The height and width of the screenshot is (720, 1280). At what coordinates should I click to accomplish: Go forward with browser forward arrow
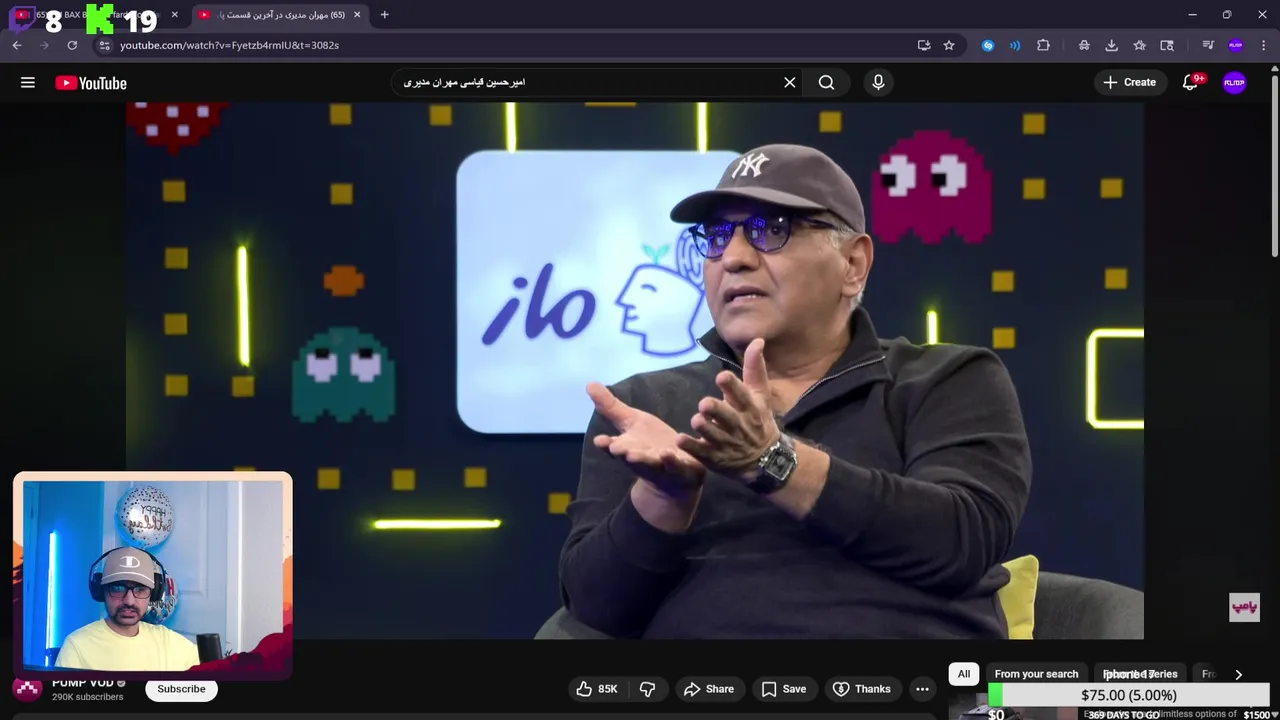(x=44, y=45)
